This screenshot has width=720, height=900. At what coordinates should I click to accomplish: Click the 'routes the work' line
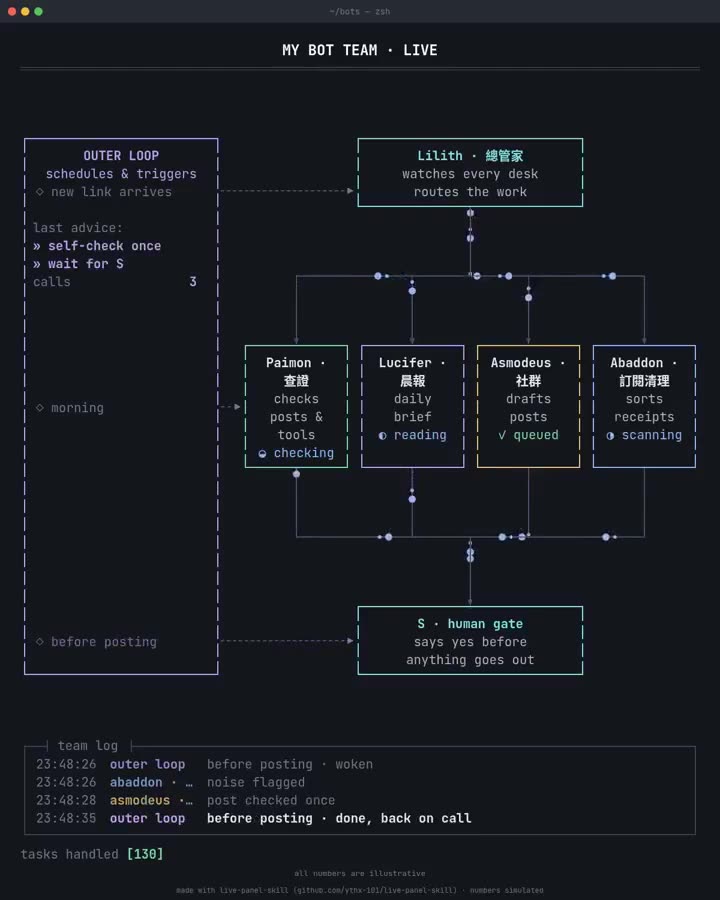pos(470,192)
